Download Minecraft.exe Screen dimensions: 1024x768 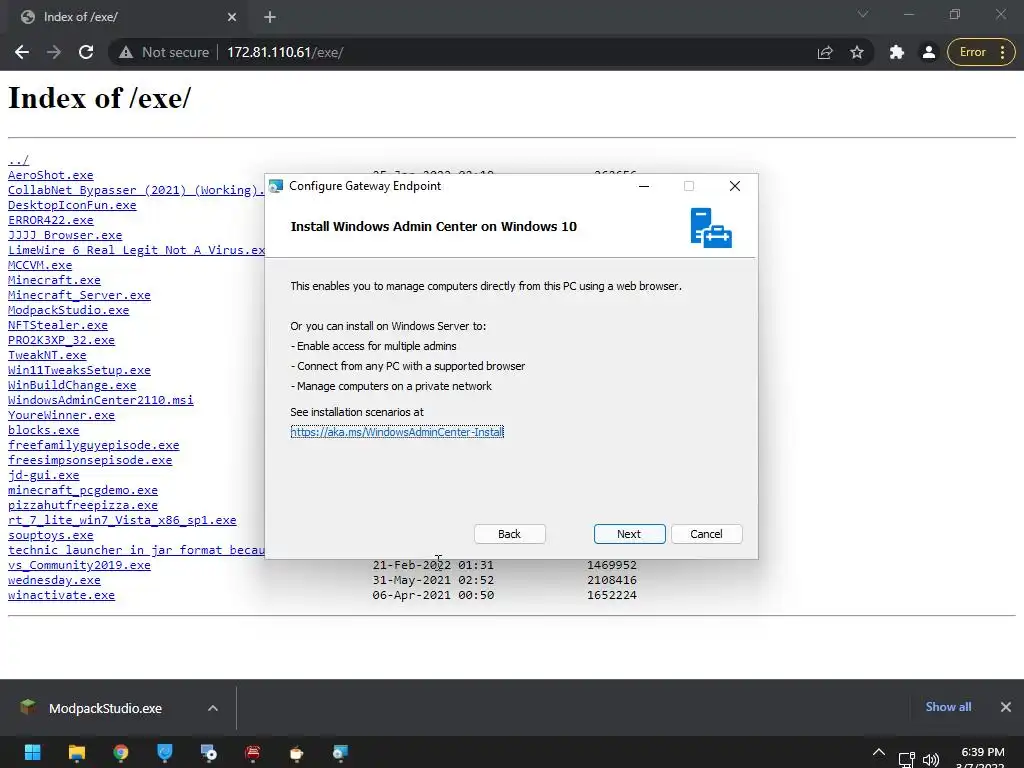[x=54, y=280]
